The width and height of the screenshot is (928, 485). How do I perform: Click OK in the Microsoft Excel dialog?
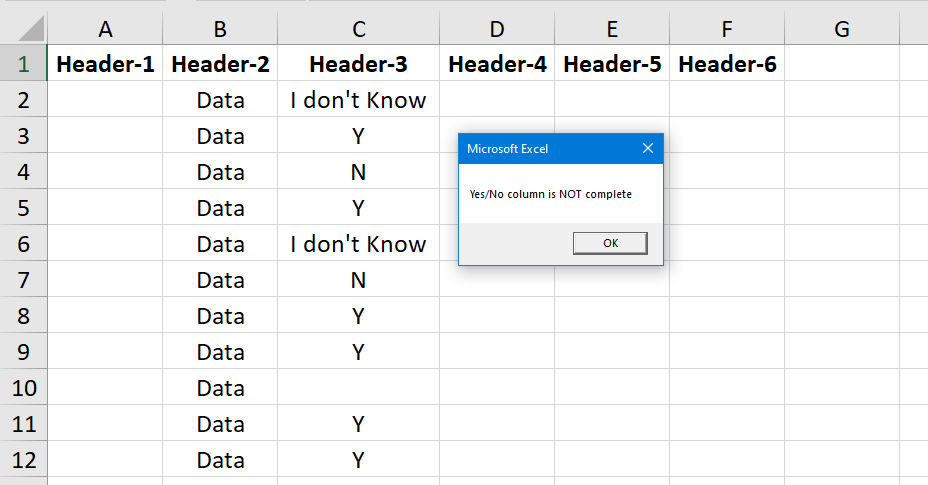pyautogui.click(x=610, y=243)
